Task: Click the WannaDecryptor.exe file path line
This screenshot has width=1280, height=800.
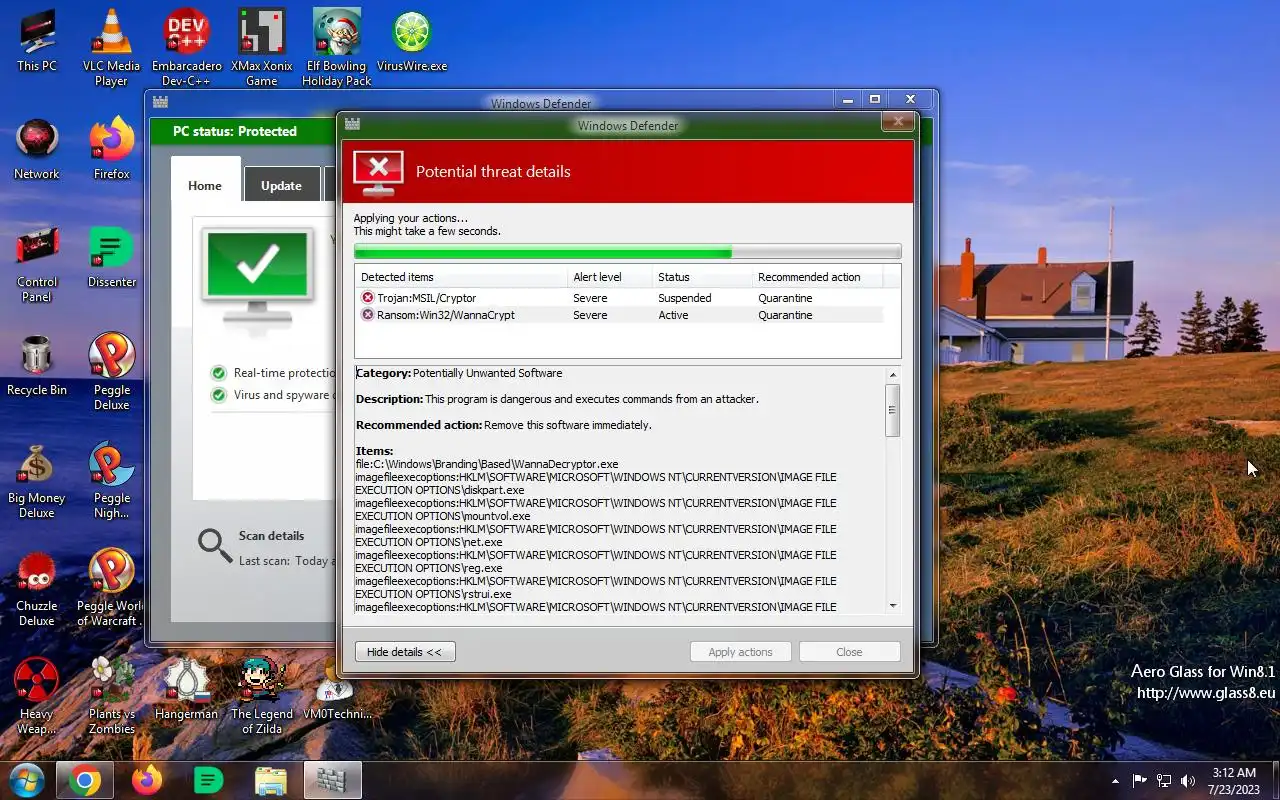Action: 487,464
